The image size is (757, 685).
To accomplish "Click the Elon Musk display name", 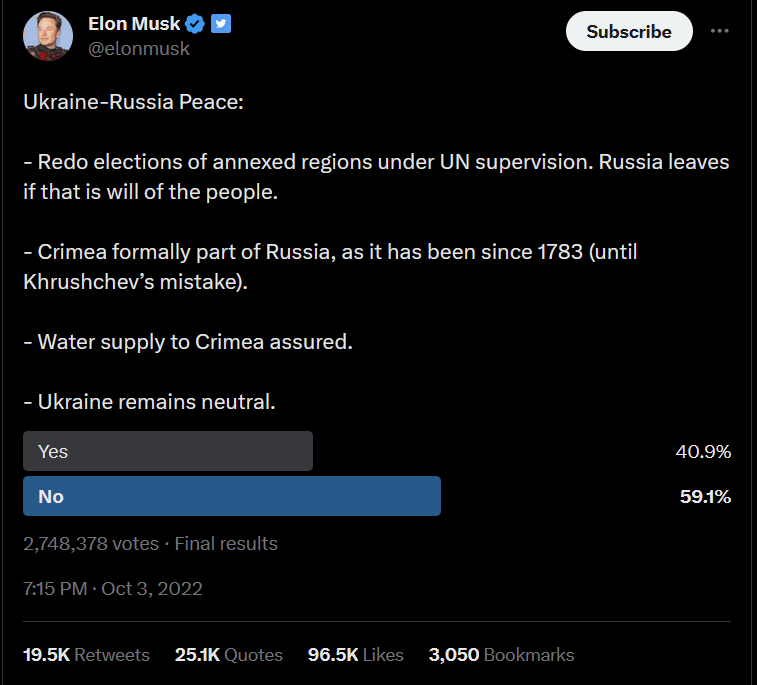I will (x=134, y=24).
